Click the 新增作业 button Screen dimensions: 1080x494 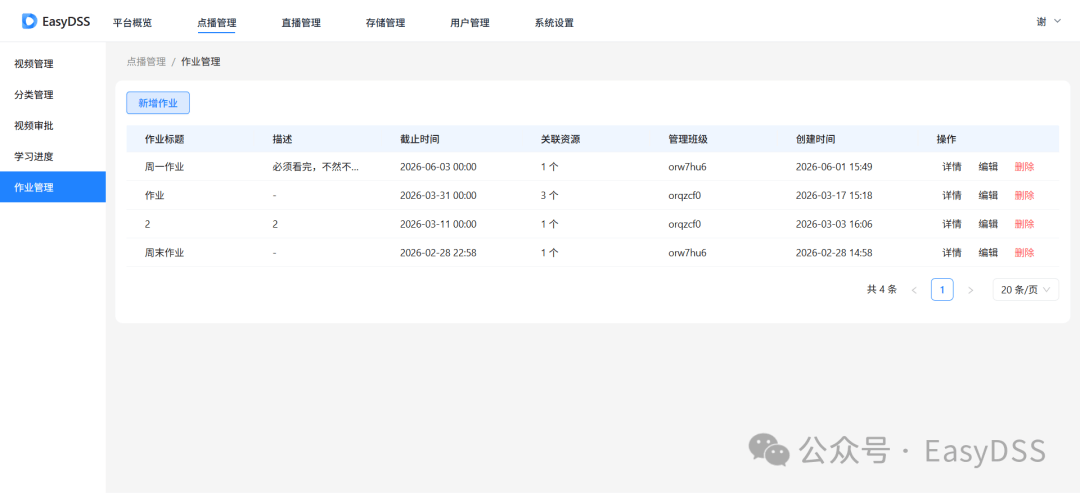pyautogui.click(x=158, y=103)
